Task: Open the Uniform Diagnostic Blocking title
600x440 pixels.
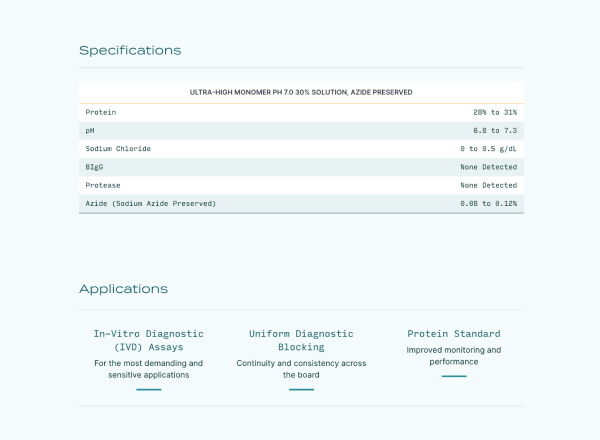Action: (301, 340)
